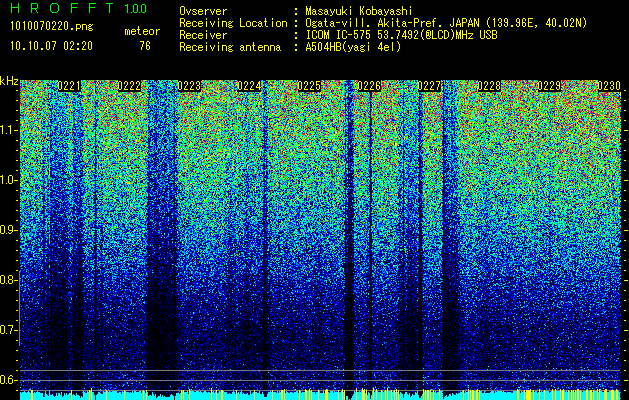Click the 'meteor' label
Viewport: 629px width, 400px height.
[142, 31]
